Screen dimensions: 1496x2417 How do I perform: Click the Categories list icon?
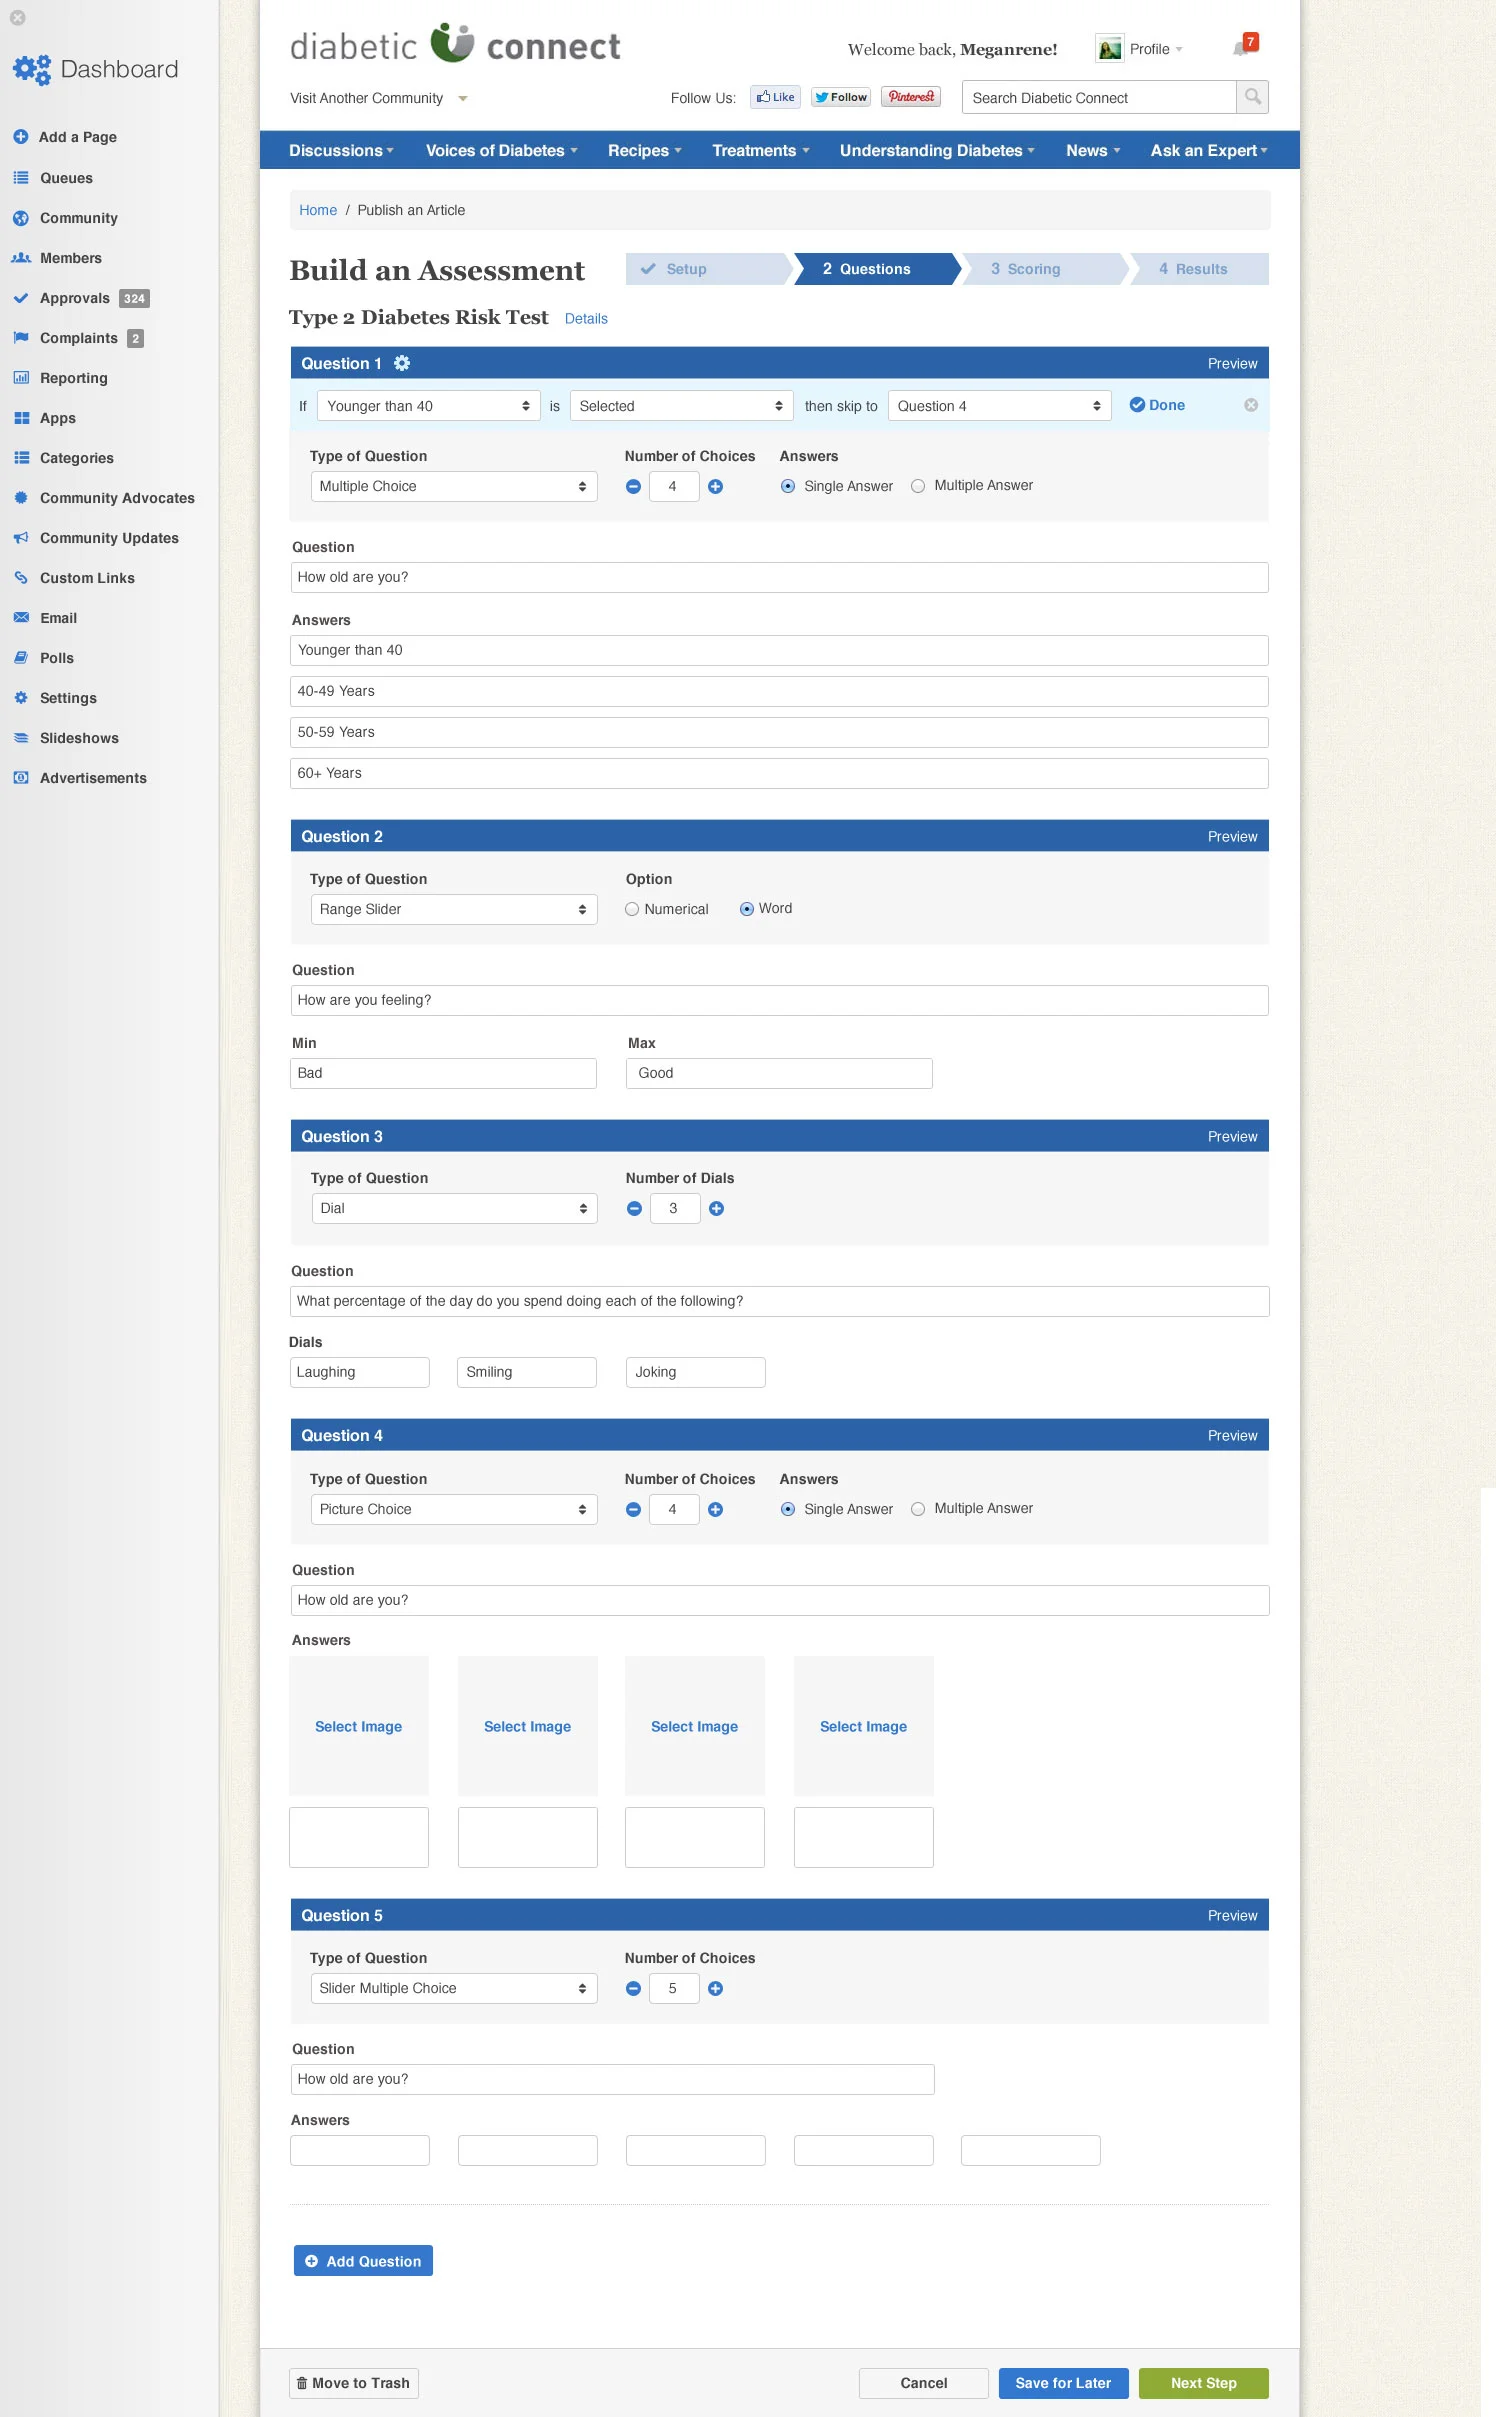(21, 458)
